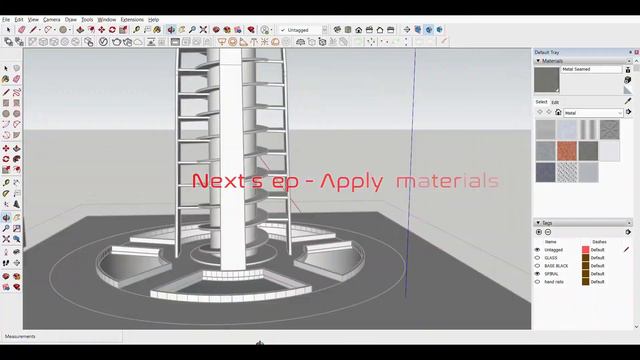The height and width of the screenshot is (360, 640).
Task: Click the Name column header in Tags
Action: 550,242
